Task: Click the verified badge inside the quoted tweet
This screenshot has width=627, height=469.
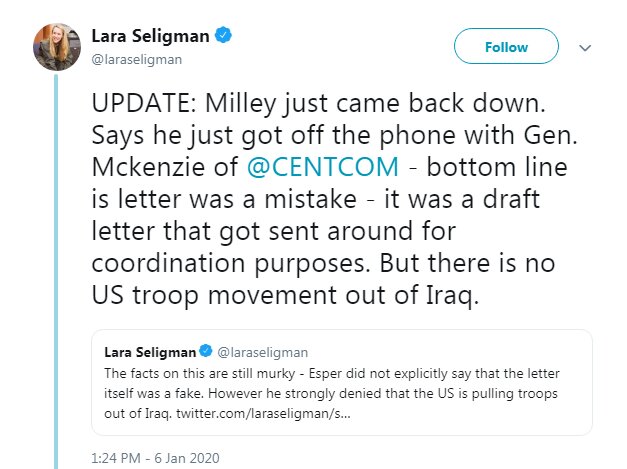Action: click(x=206, y=351)
